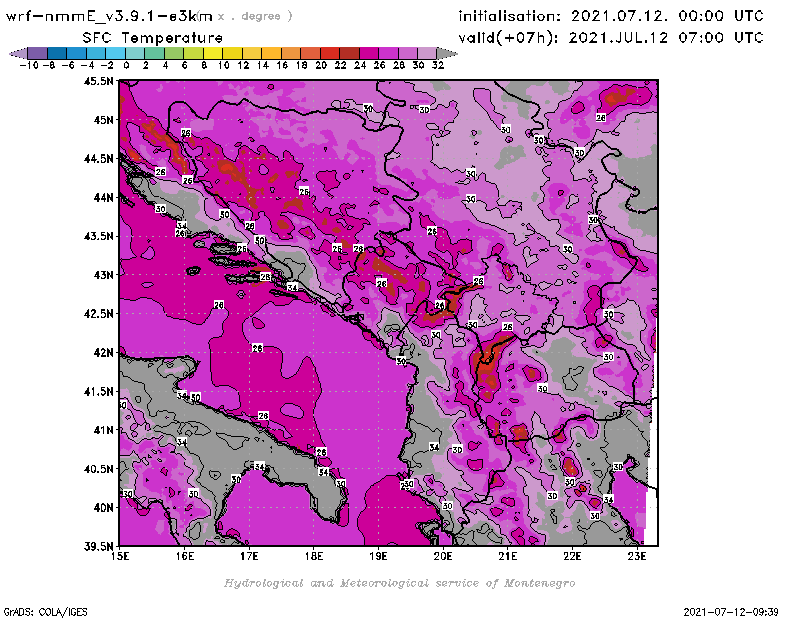800x618 pixels.
Task: Select the magenta swatch between 24 and 26
Action: 368,53
